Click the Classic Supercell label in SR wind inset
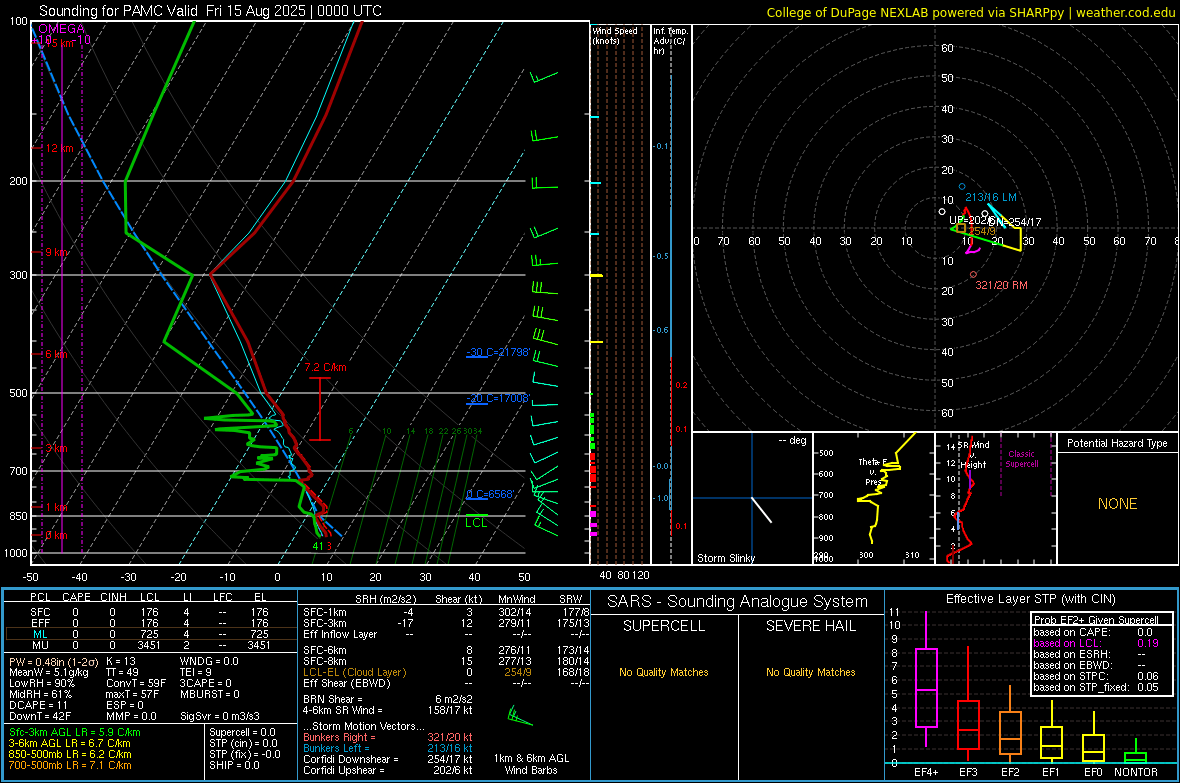Viewport: 1180px width, 783px height. click(x=1021, y=459)
